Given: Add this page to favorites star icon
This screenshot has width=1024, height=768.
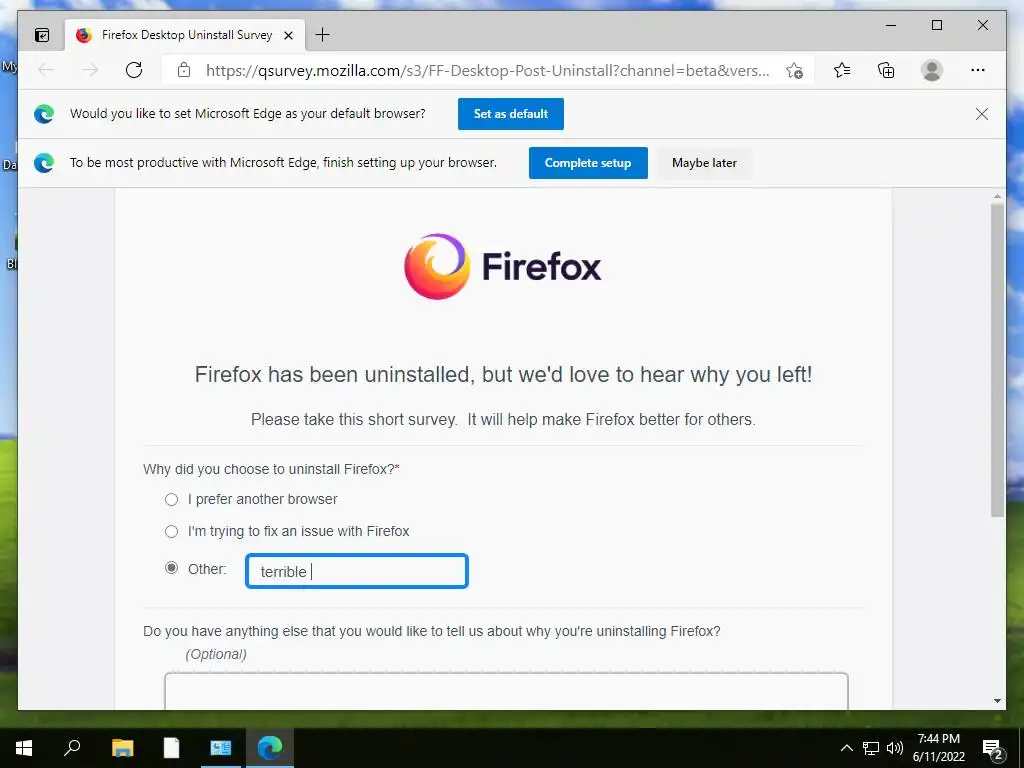Looking at the screenshot, I should [x=794, y=71].
